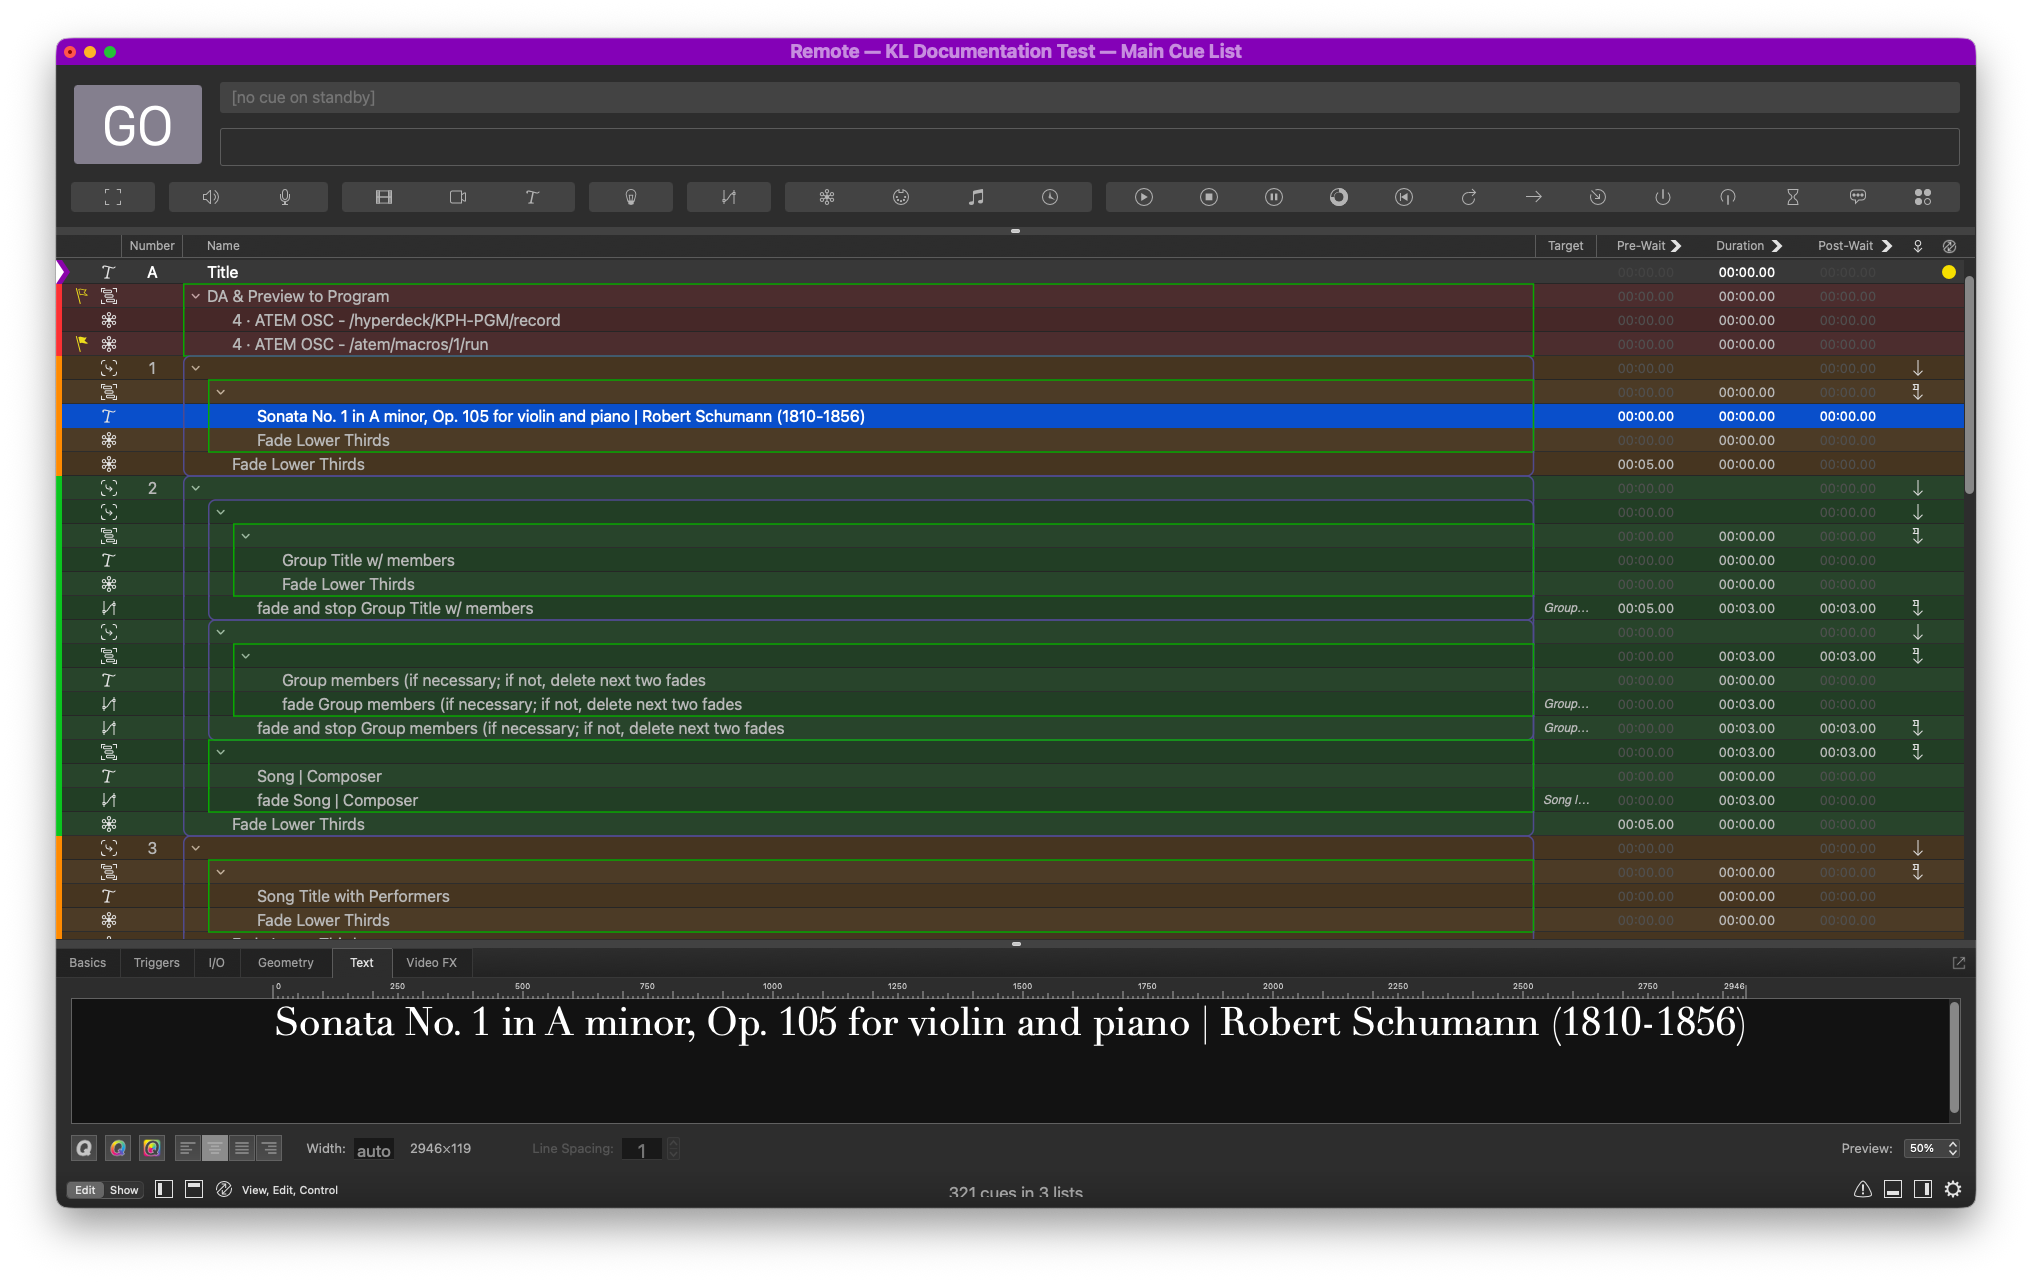Add a Text cue from the toolbar
The height and width of the screenshot is (1282, 2032).
click(532, 197)
